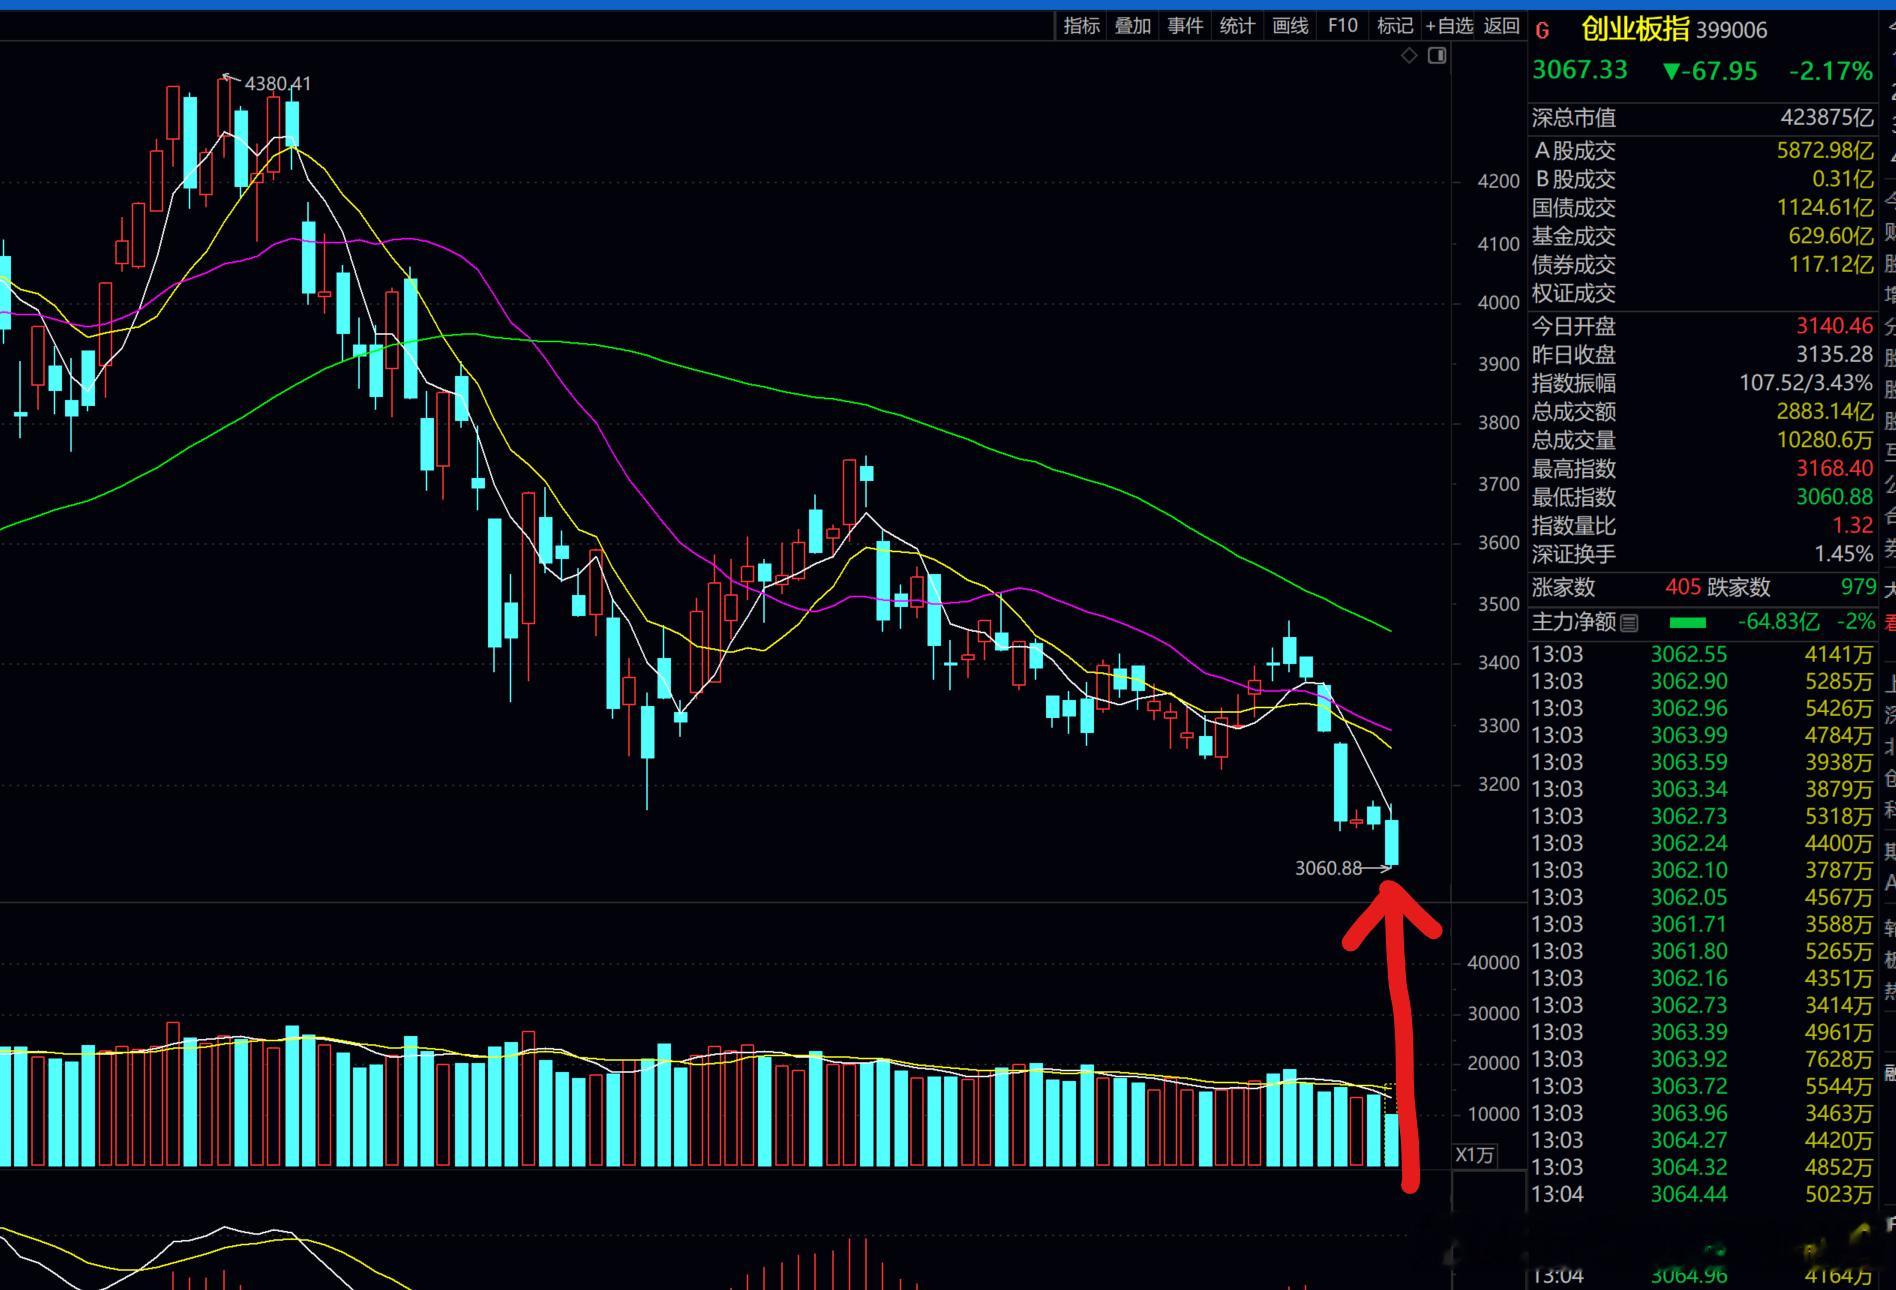Click the diamond icon above chart

[1409, 55]
